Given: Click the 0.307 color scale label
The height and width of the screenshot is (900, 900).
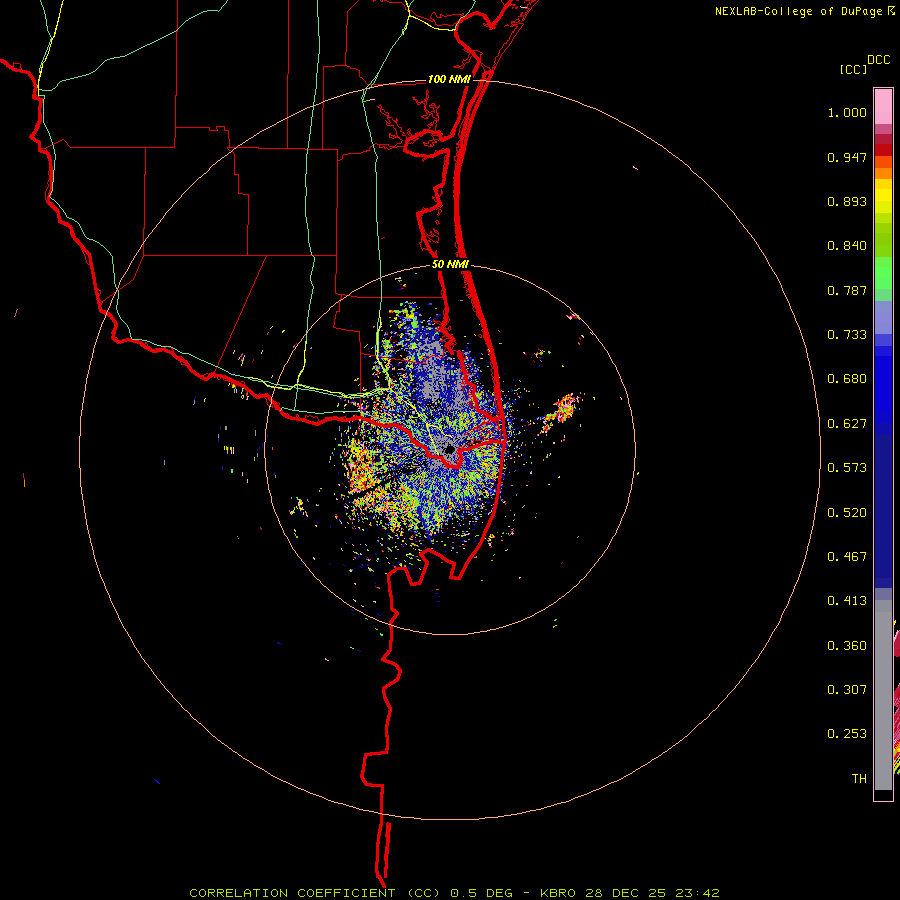Looking at the screenshot, I should point(847,690).
